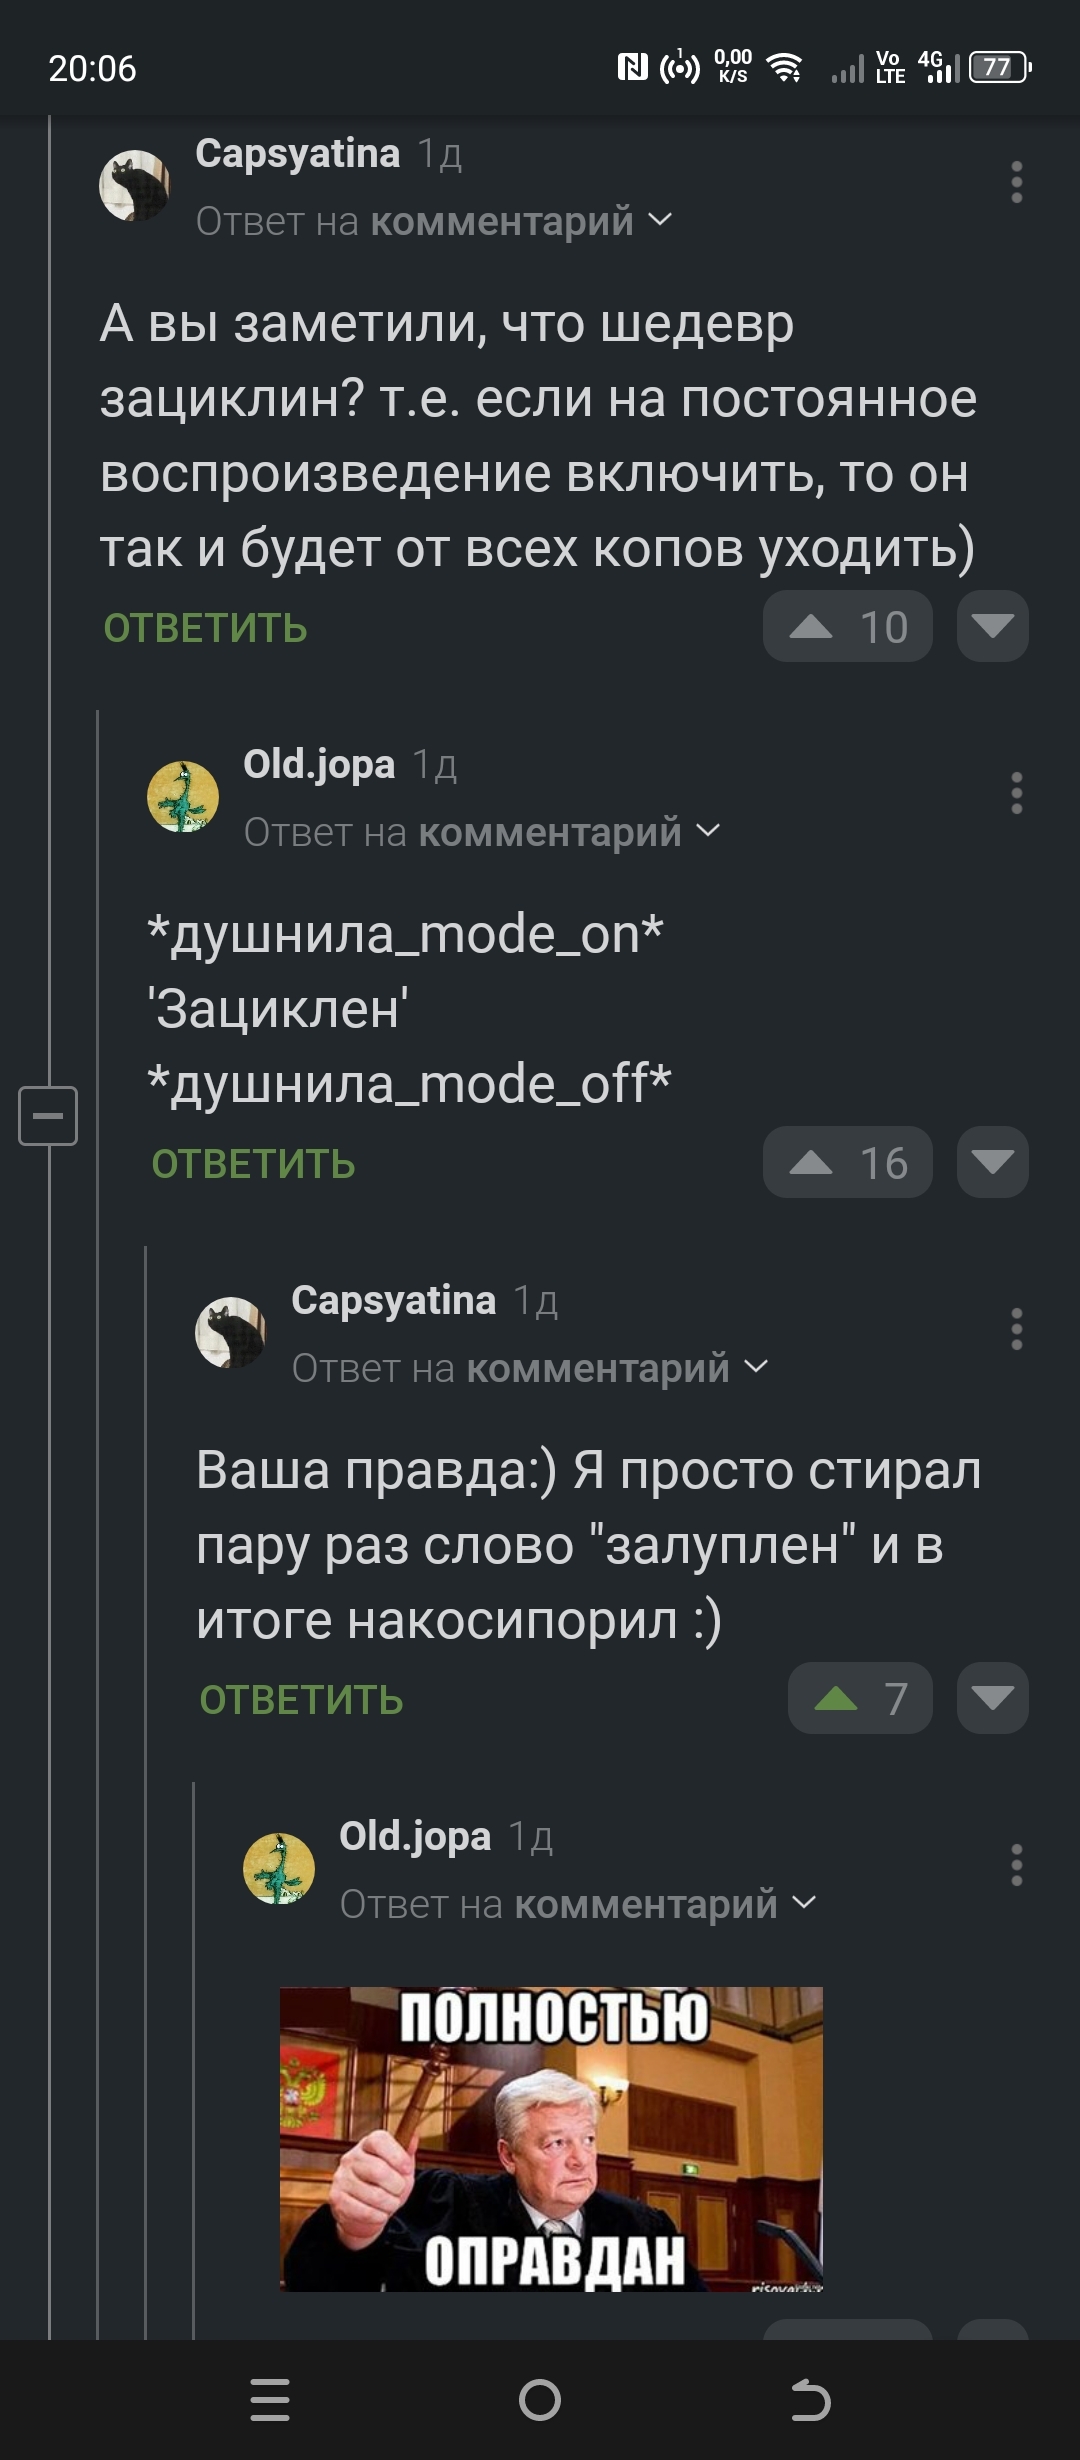Open three-dot menu on first Capsyatina comment
Screen dimensions: 1080x2460
1016,183
